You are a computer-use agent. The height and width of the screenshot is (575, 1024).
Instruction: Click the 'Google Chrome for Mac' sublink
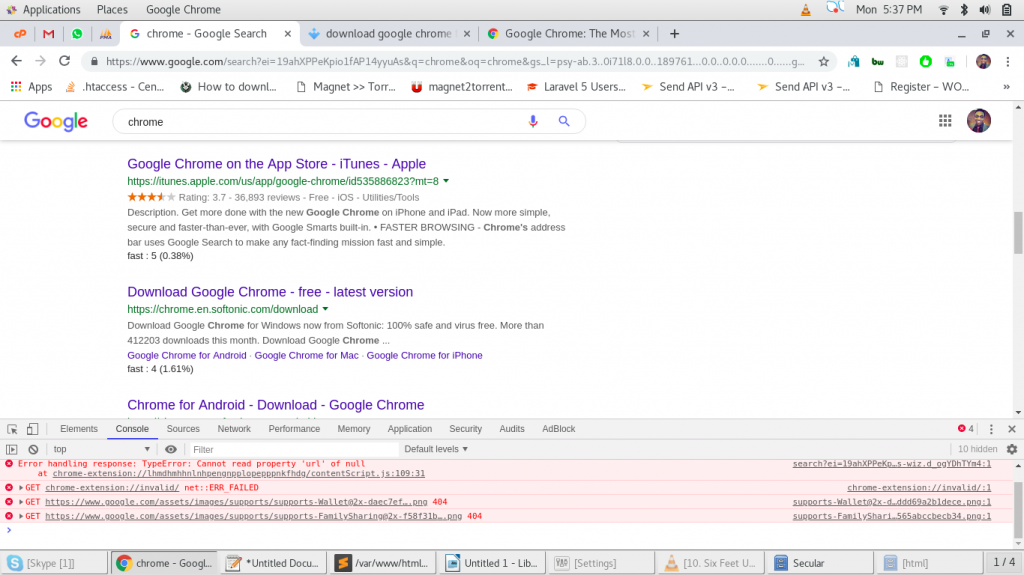(306, 355)
